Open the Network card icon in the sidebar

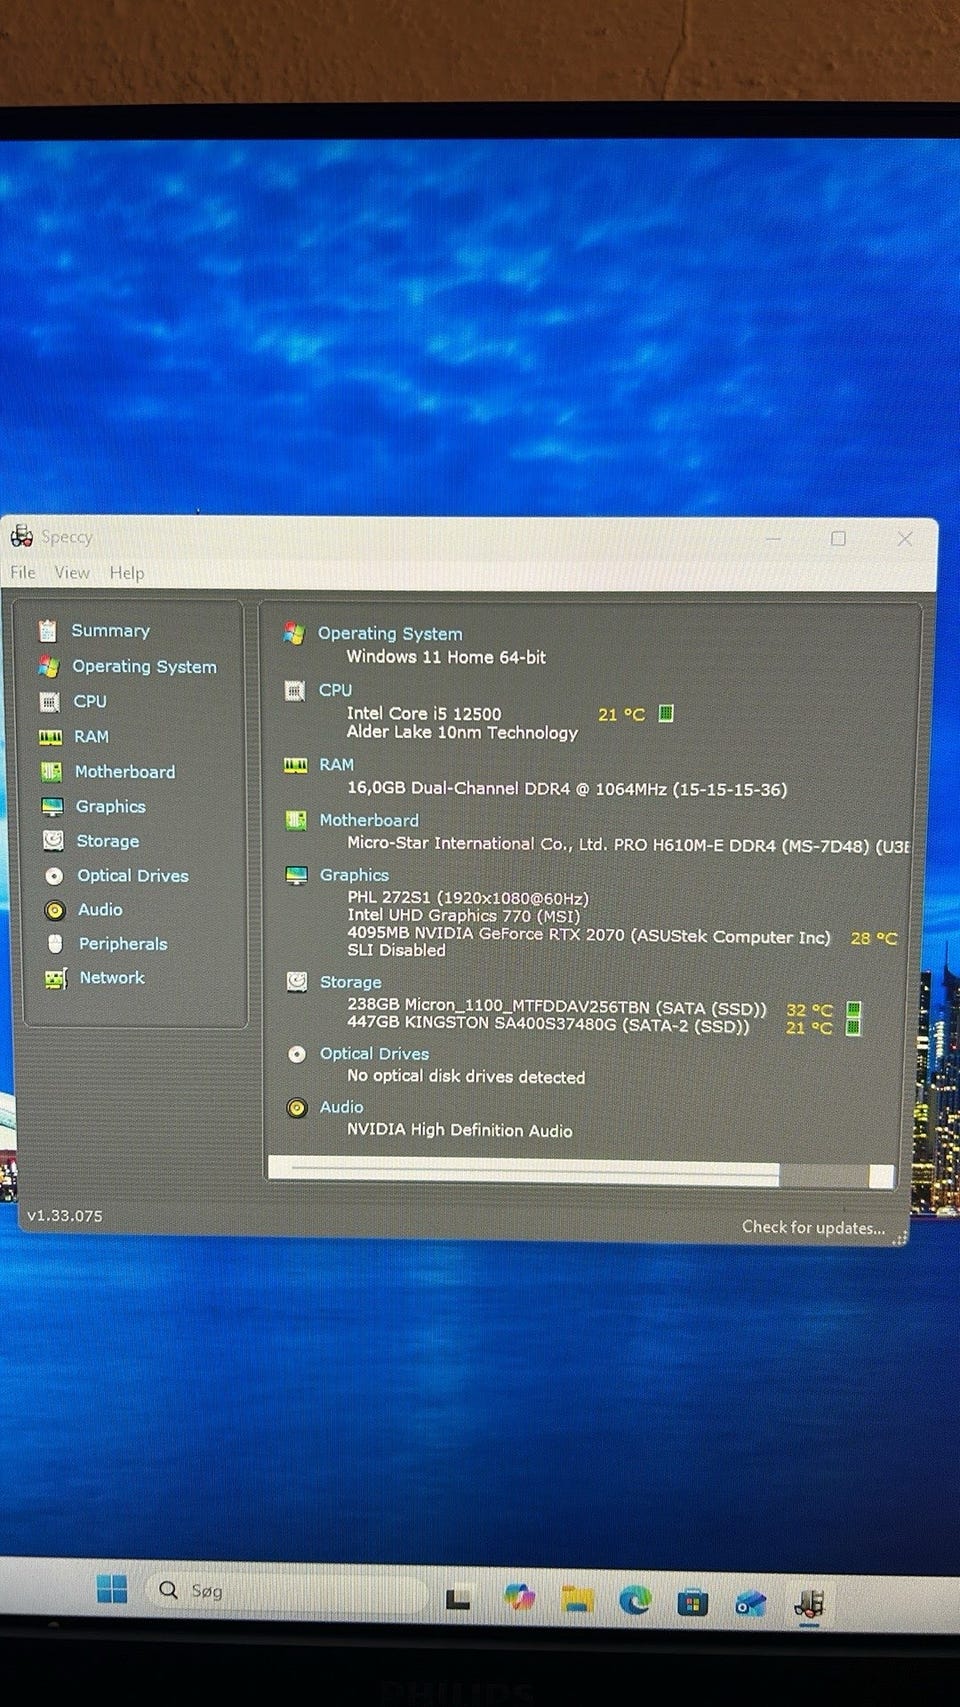(56, 978)
